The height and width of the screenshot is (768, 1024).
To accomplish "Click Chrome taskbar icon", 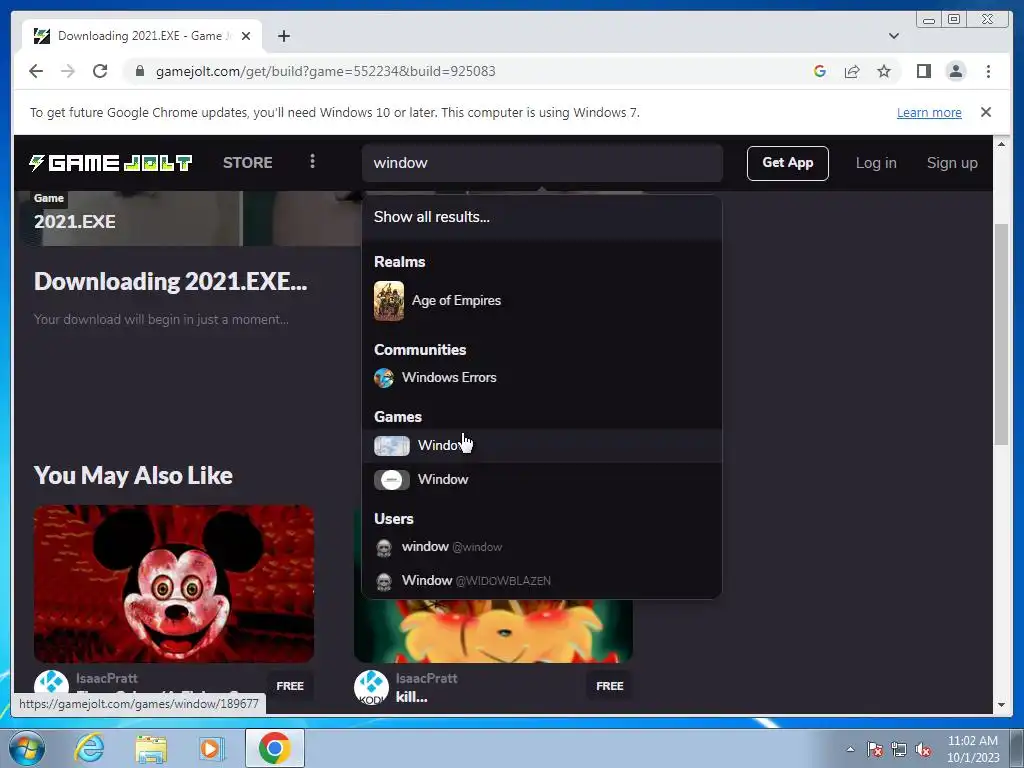I will (x=275, y=748).
